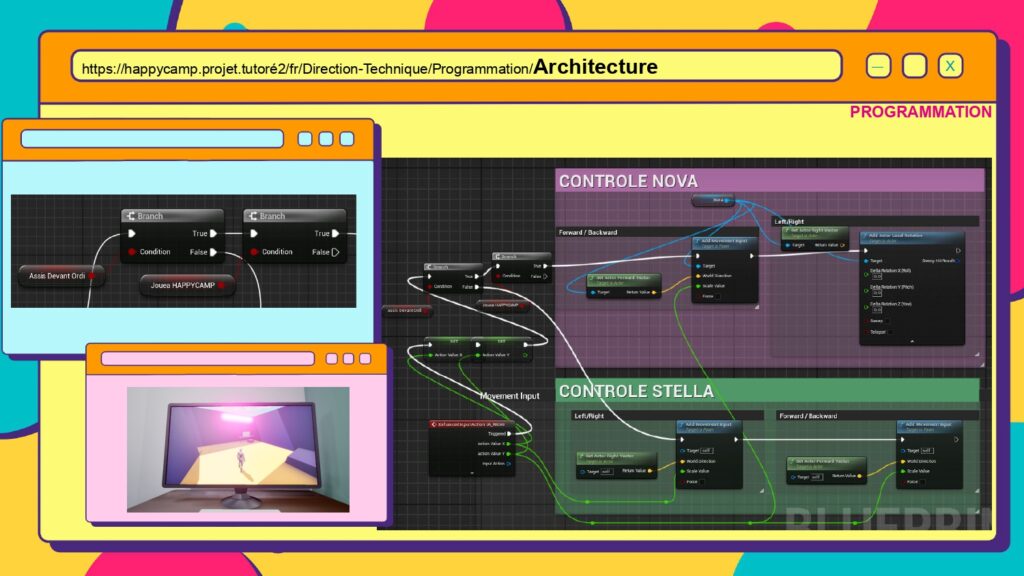Click Scale Value pin in Stella Forward node
Viewport: 1024px width, 576px height.
tap(903, 471)
